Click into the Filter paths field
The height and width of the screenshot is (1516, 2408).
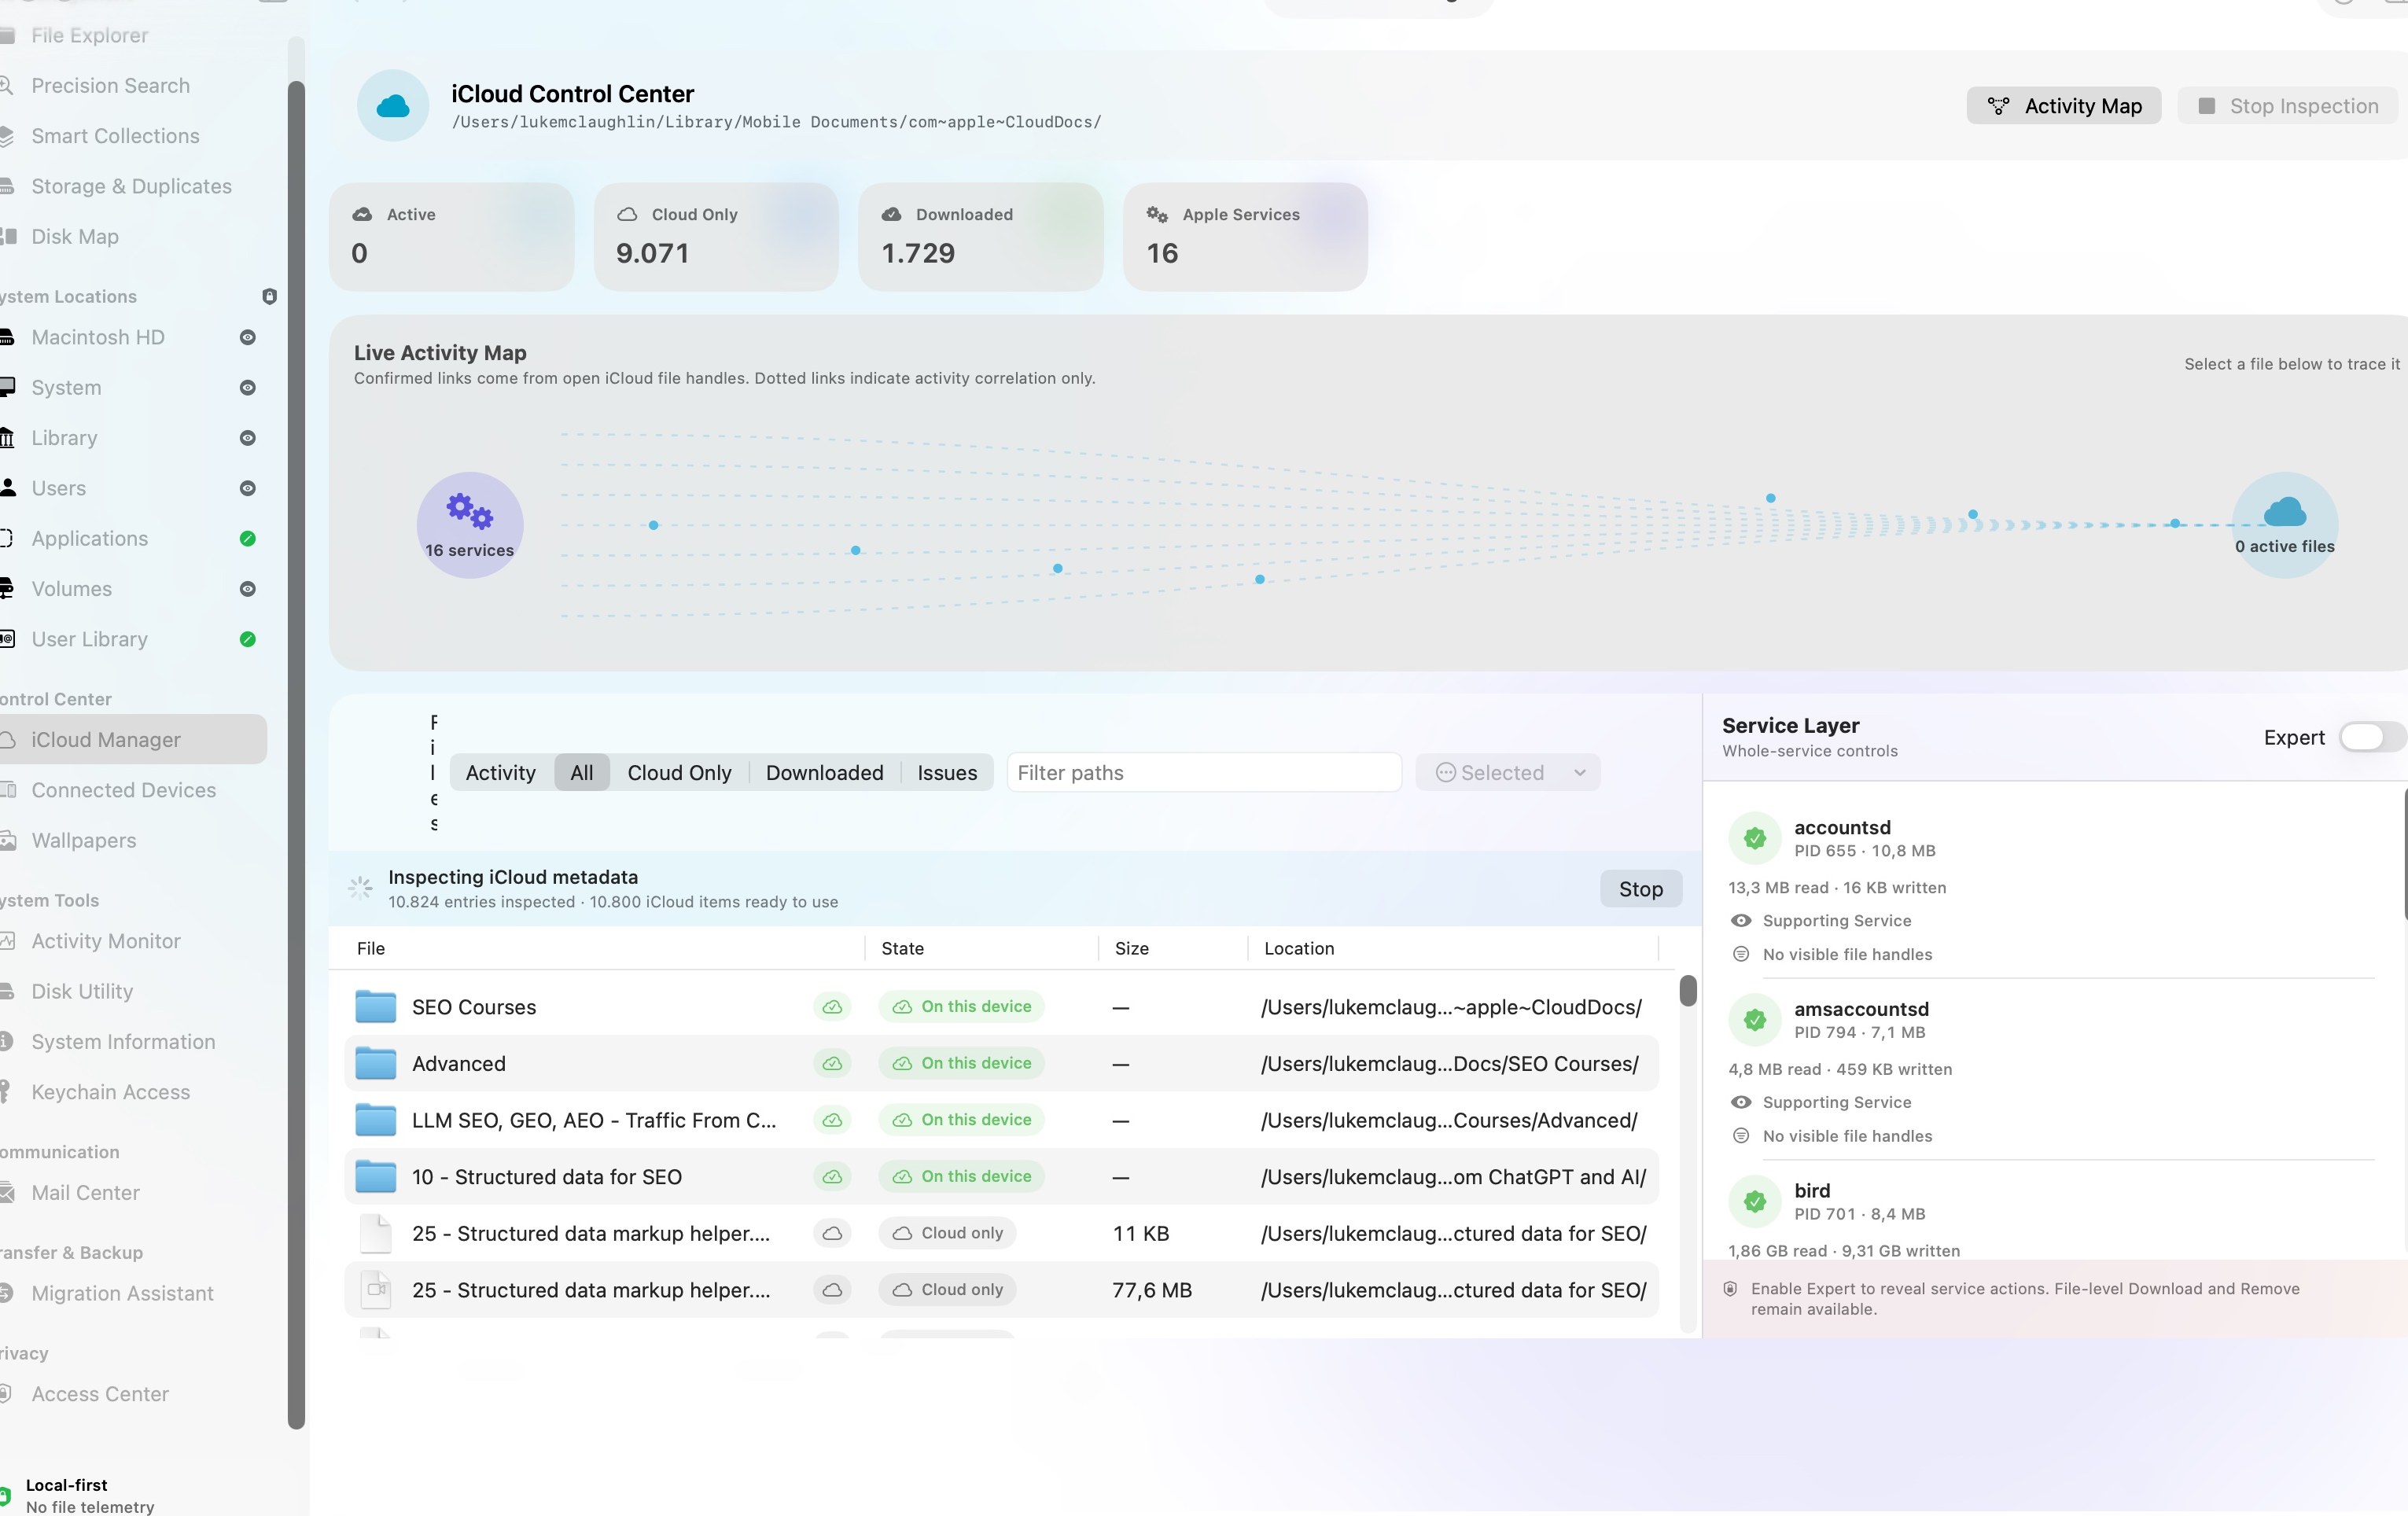pyautogui.click(x=1204, y=772)
